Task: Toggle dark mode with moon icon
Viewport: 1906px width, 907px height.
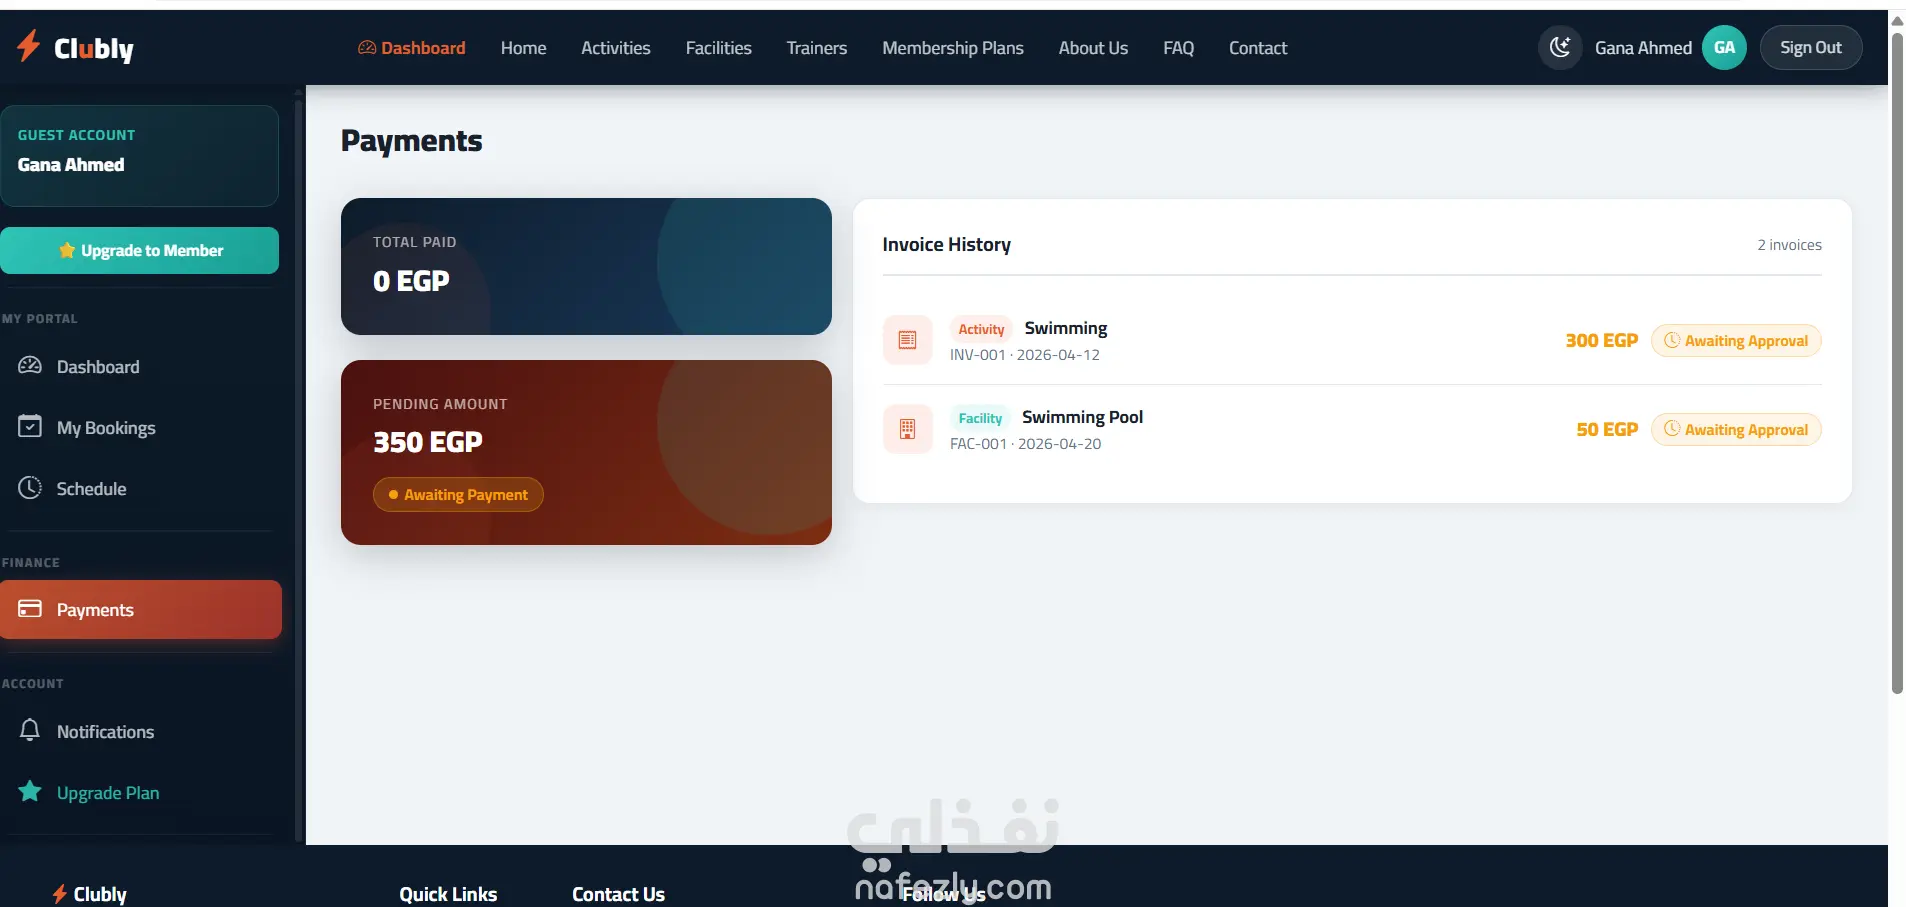Action: tap(1560, 47)
